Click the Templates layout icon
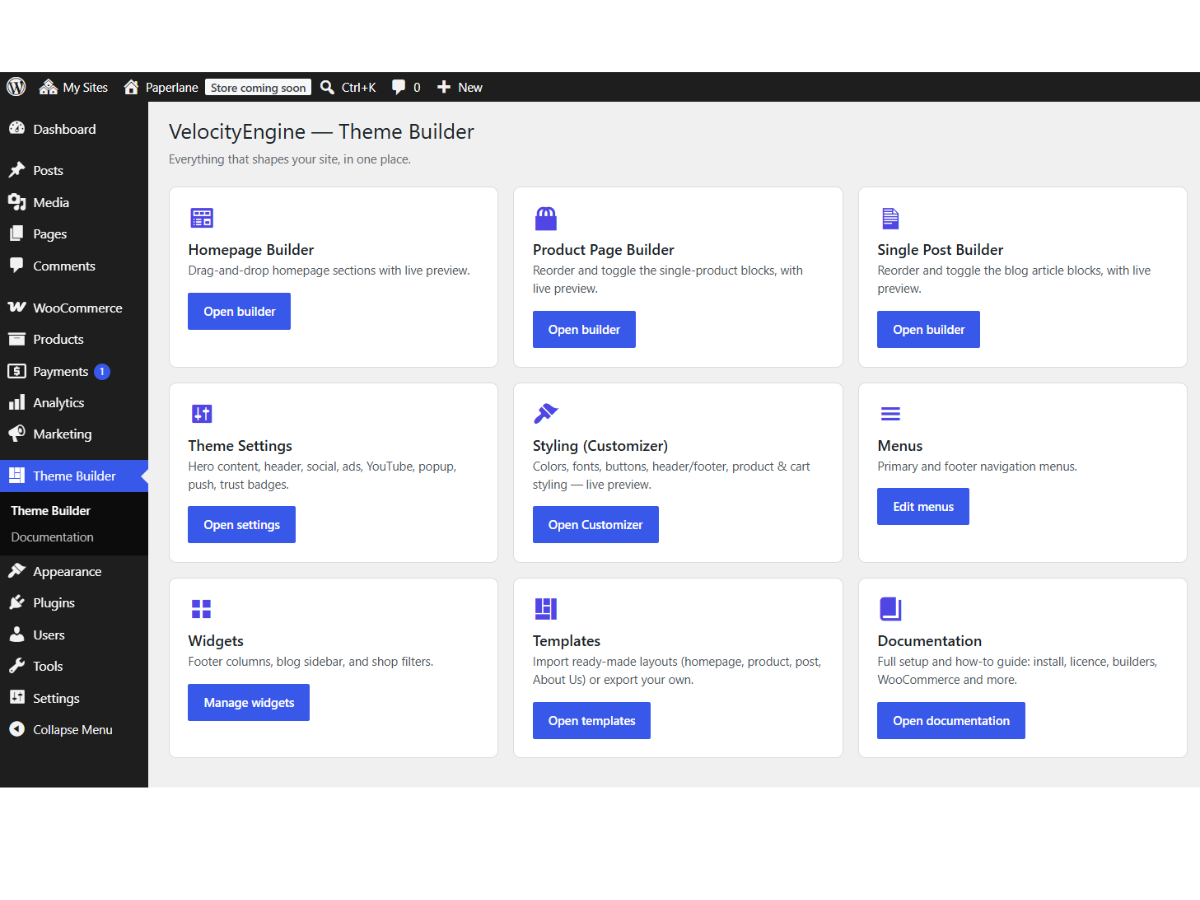1200x900 pixels. click(x=546, y=608)
